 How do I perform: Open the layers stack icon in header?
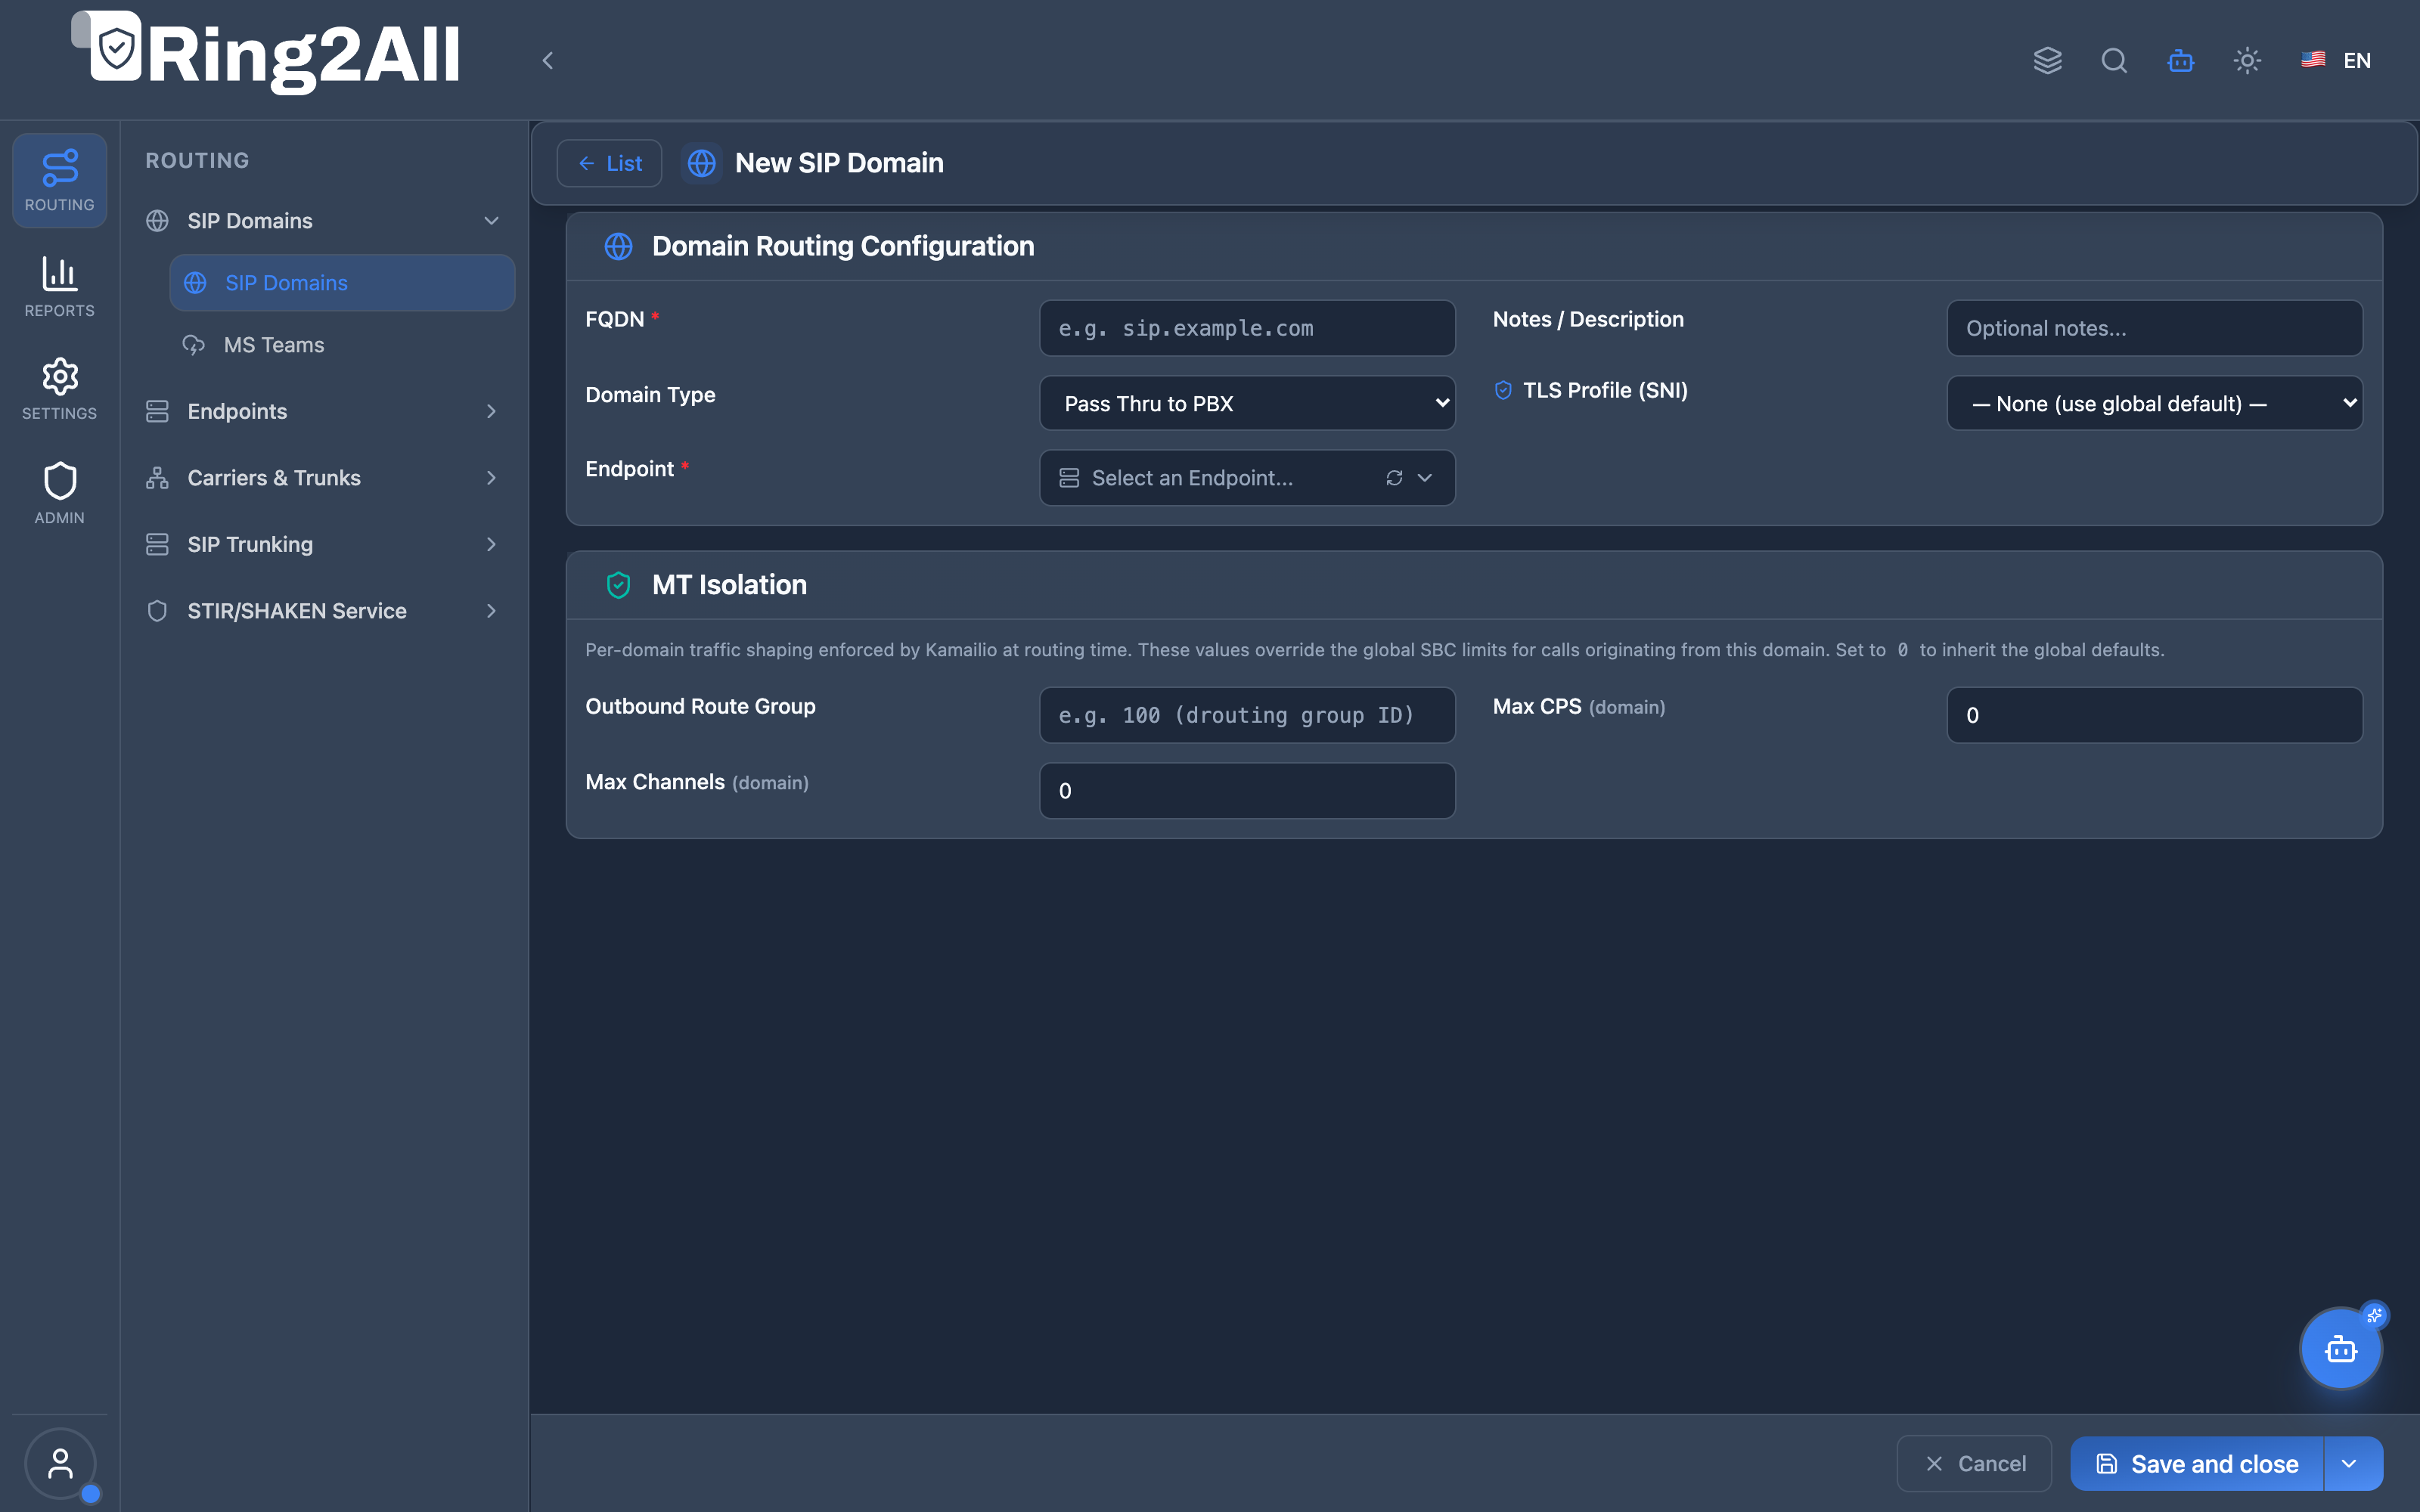coord(2047,61)
